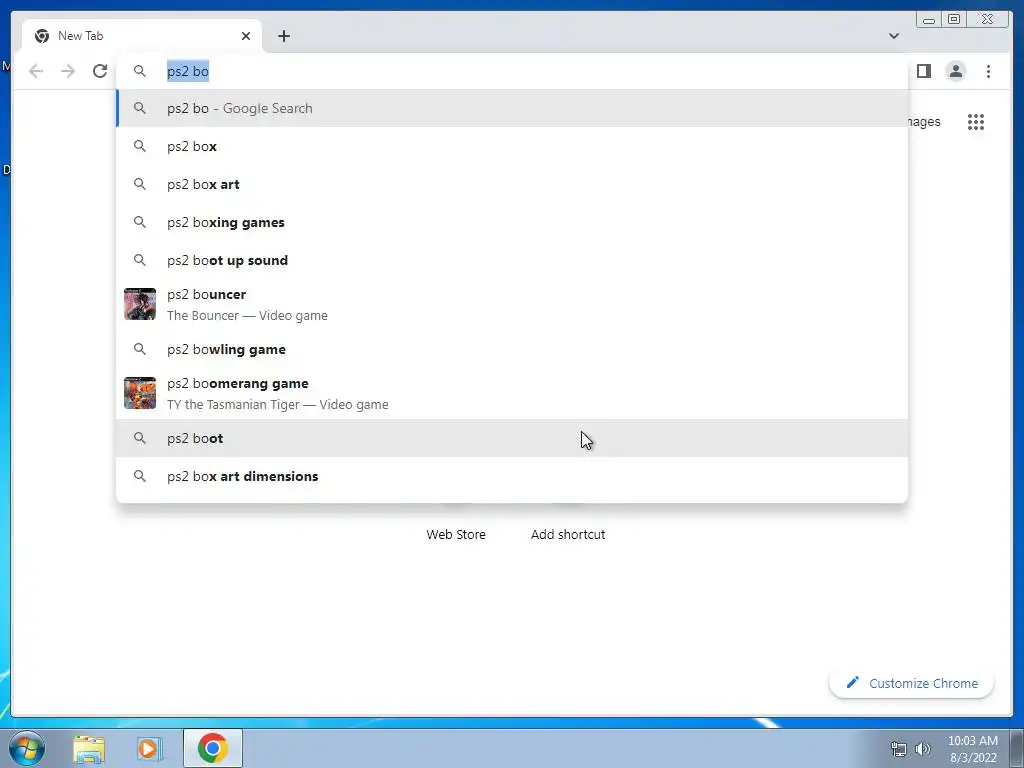1024x768 pixels.
Task: Close the New Tab tab
Action: coord(246,36)
